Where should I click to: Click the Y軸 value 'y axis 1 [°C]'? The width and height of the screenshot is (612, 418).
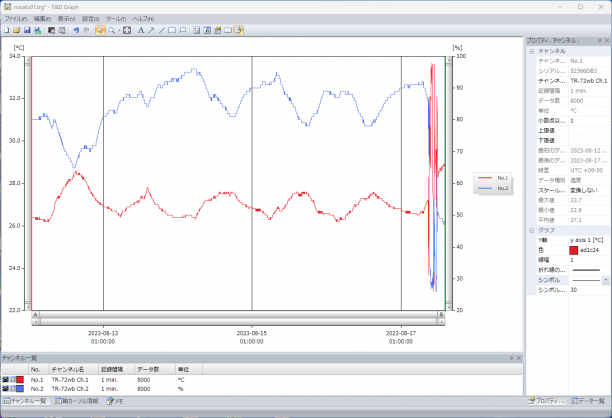point(589,240)
